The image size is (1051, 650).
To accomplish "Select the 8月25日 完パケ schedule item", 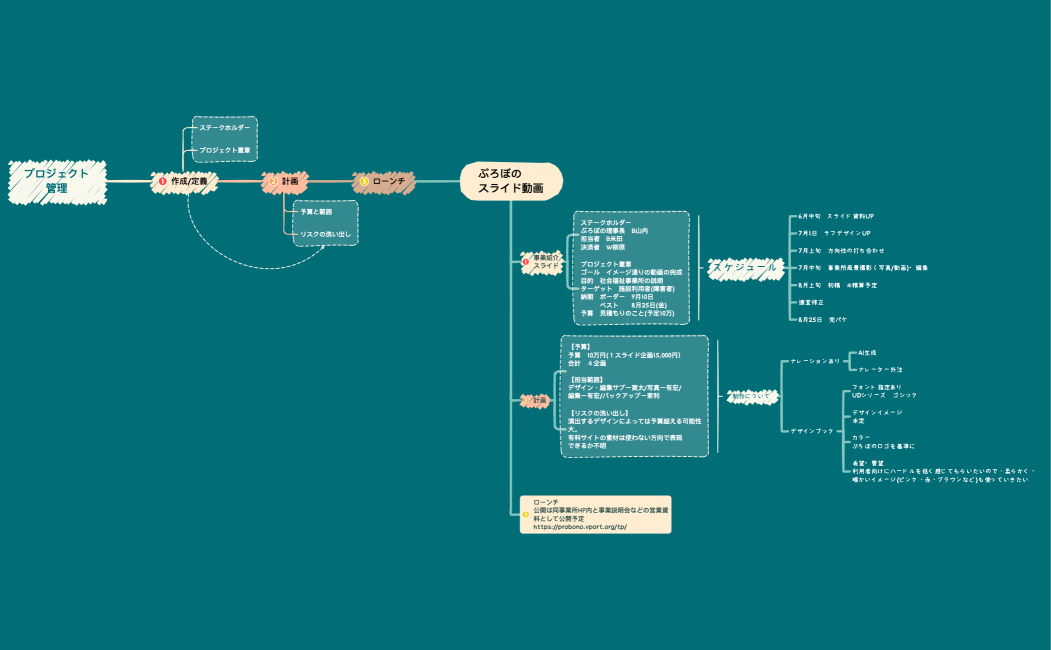I will (x=823, y=319).
